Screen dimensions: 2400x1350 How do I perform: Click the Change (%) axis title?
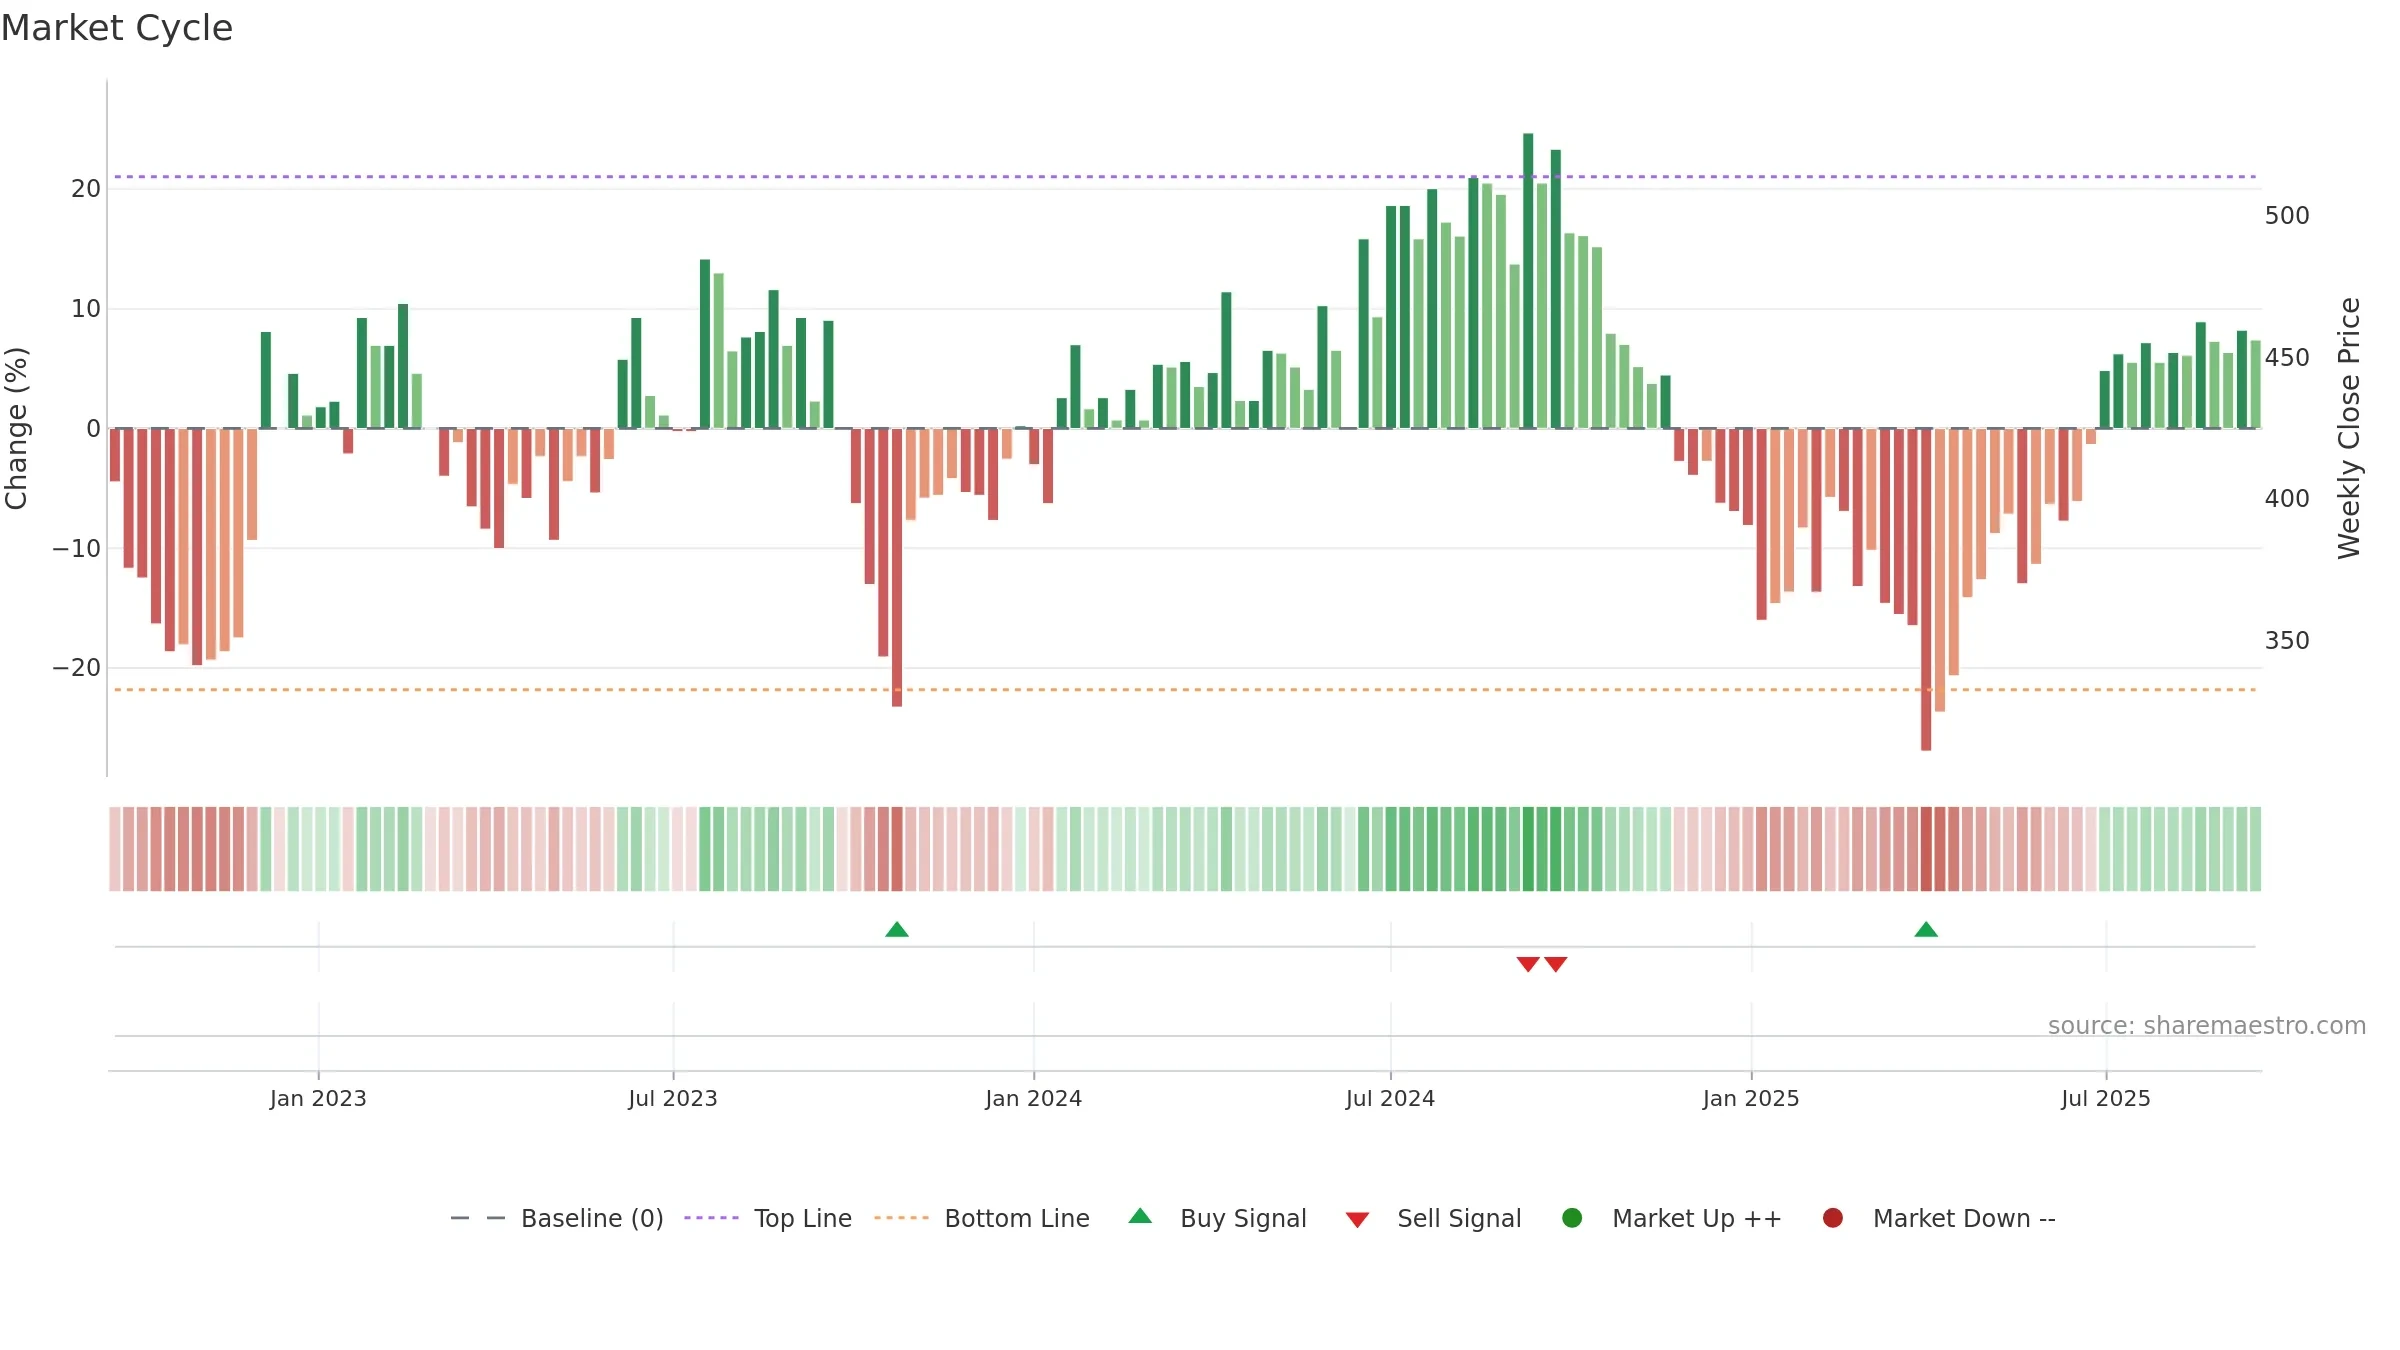pos(17,428)
